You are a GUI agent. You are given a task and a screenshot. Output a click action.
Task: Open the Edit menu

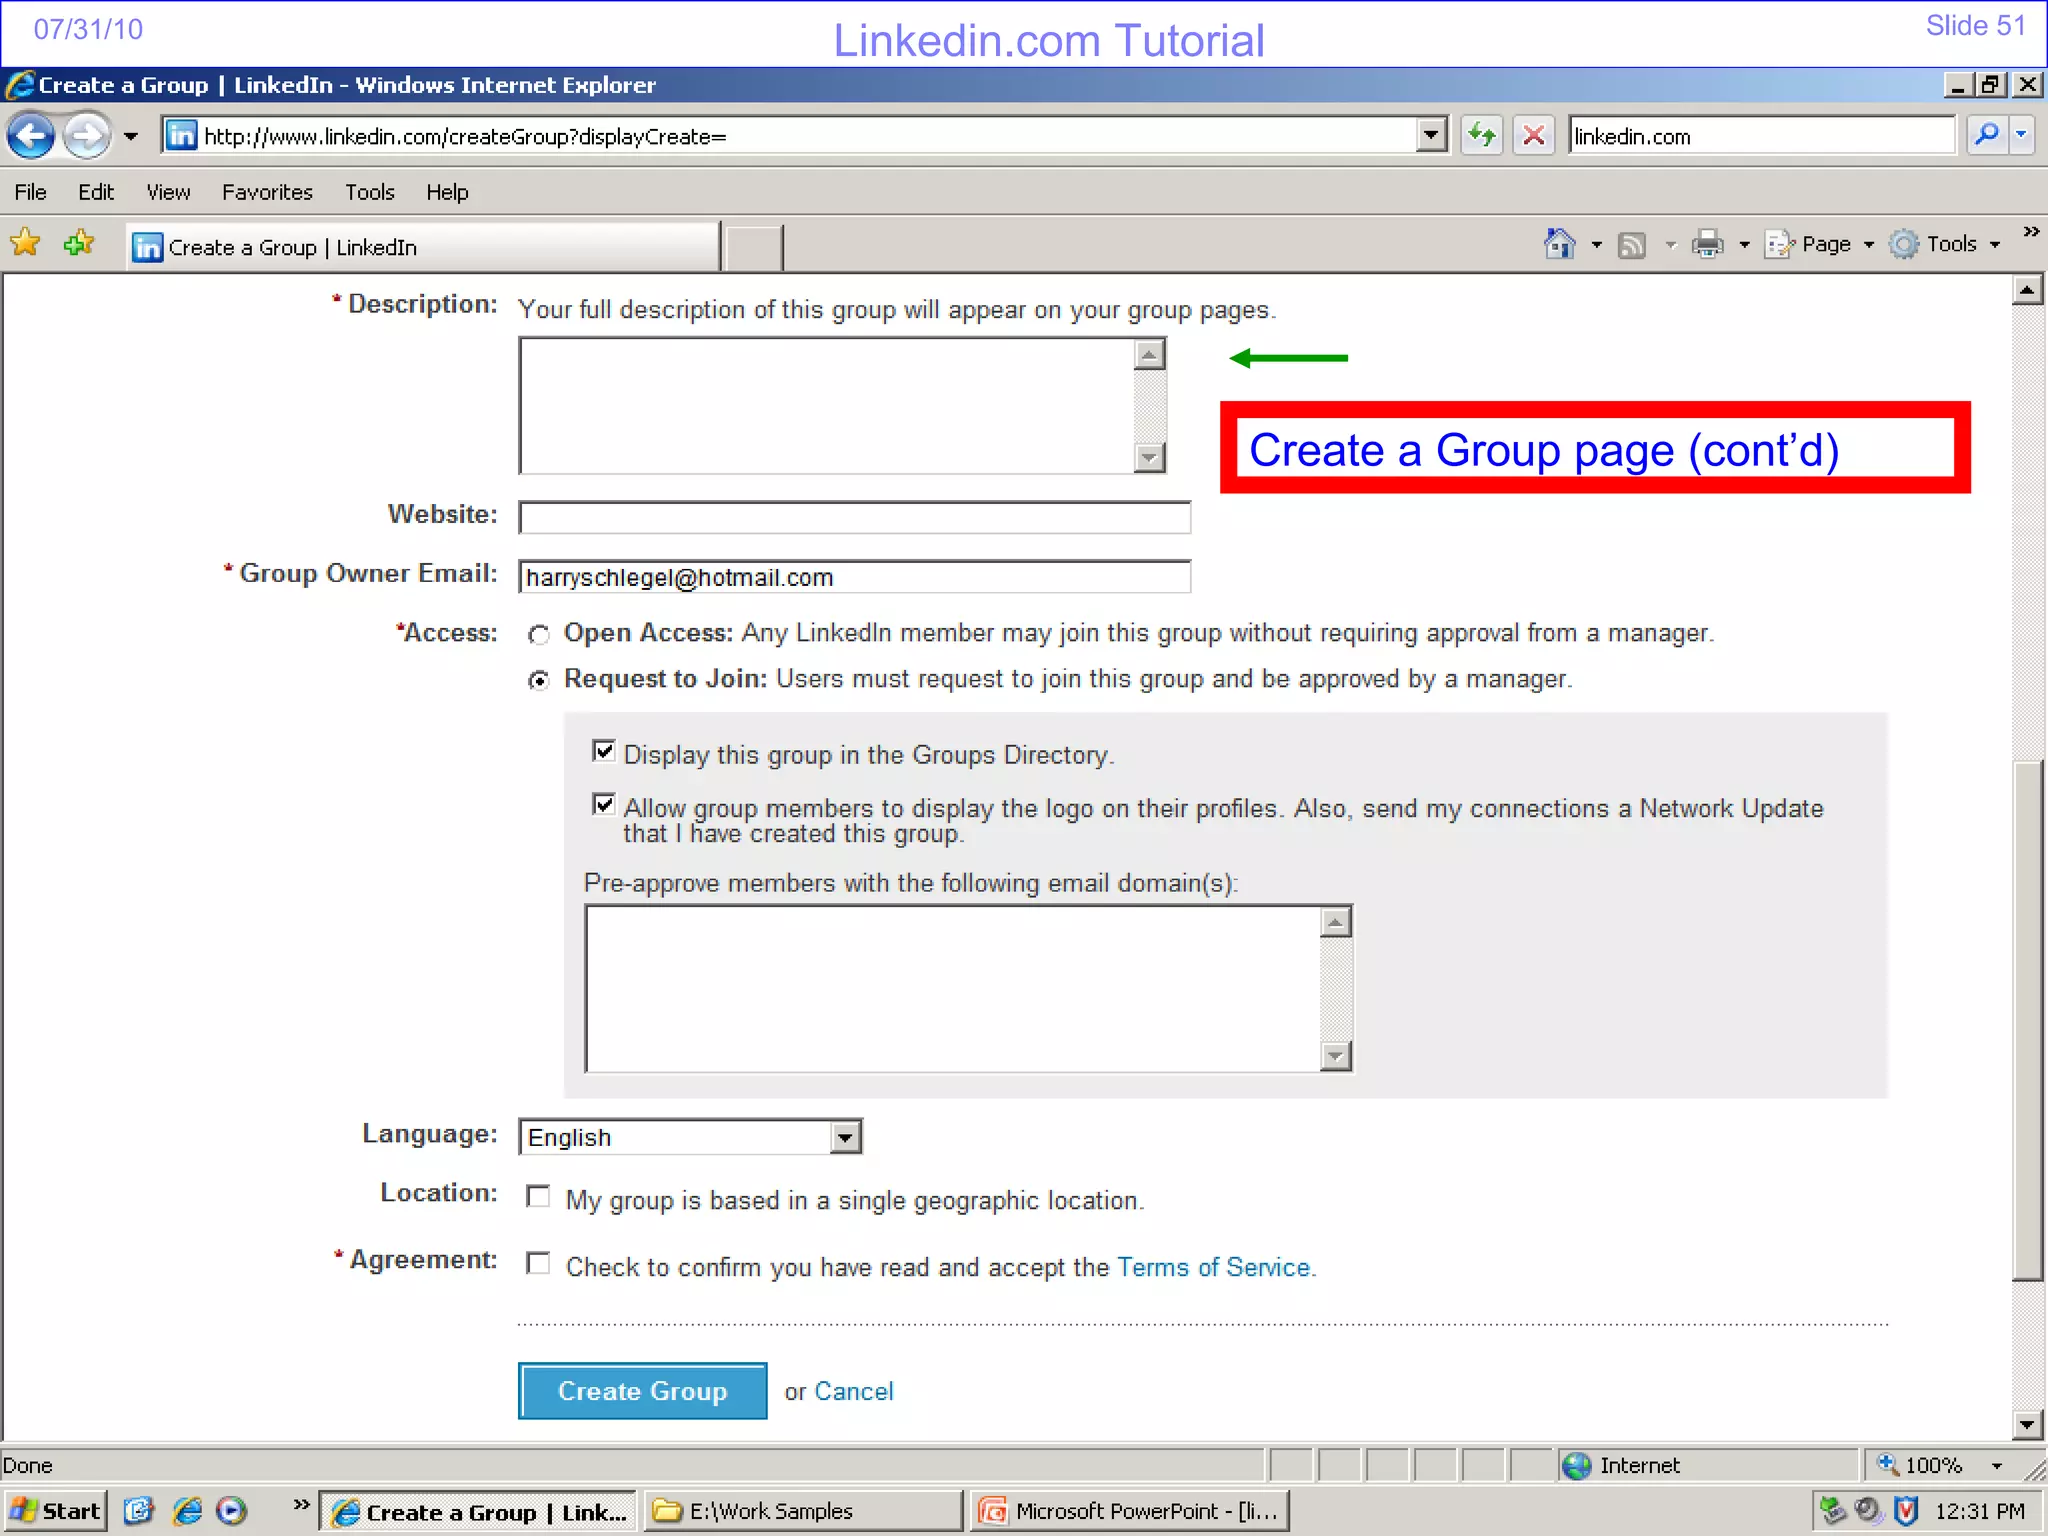(96, 192)
